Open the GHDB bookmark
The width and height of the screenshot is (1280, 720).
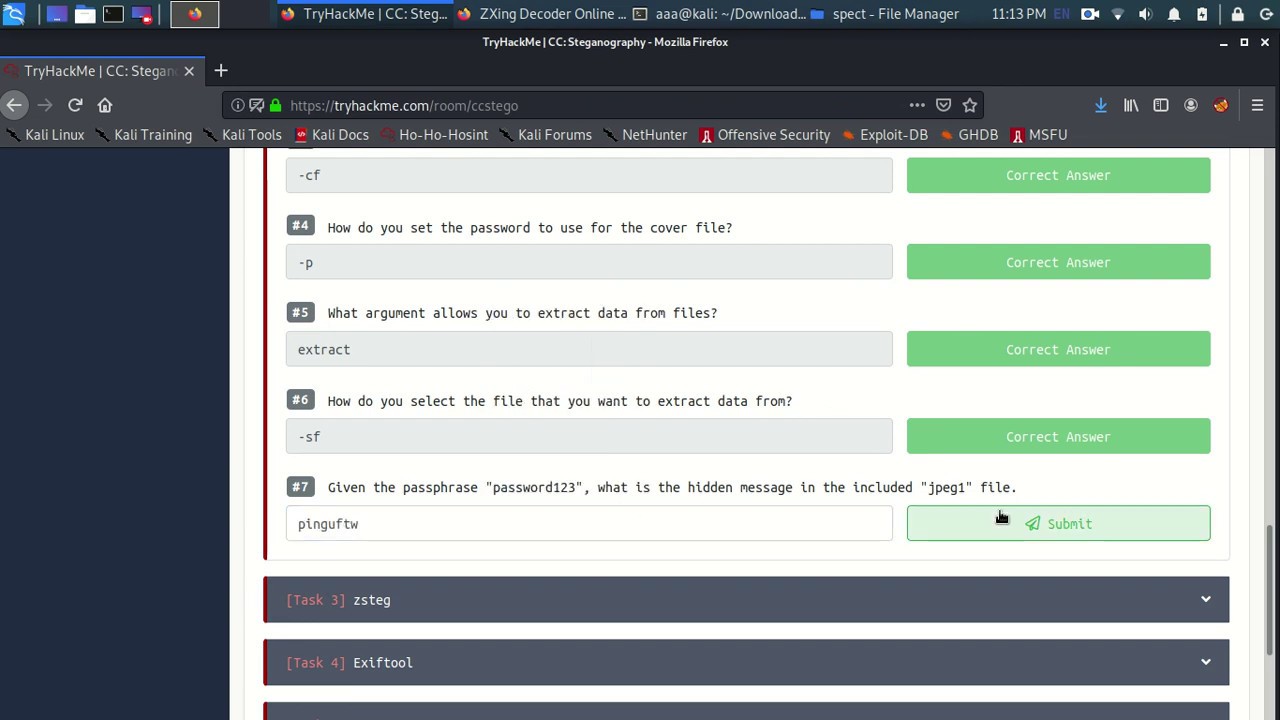click(x=967, y=135)
